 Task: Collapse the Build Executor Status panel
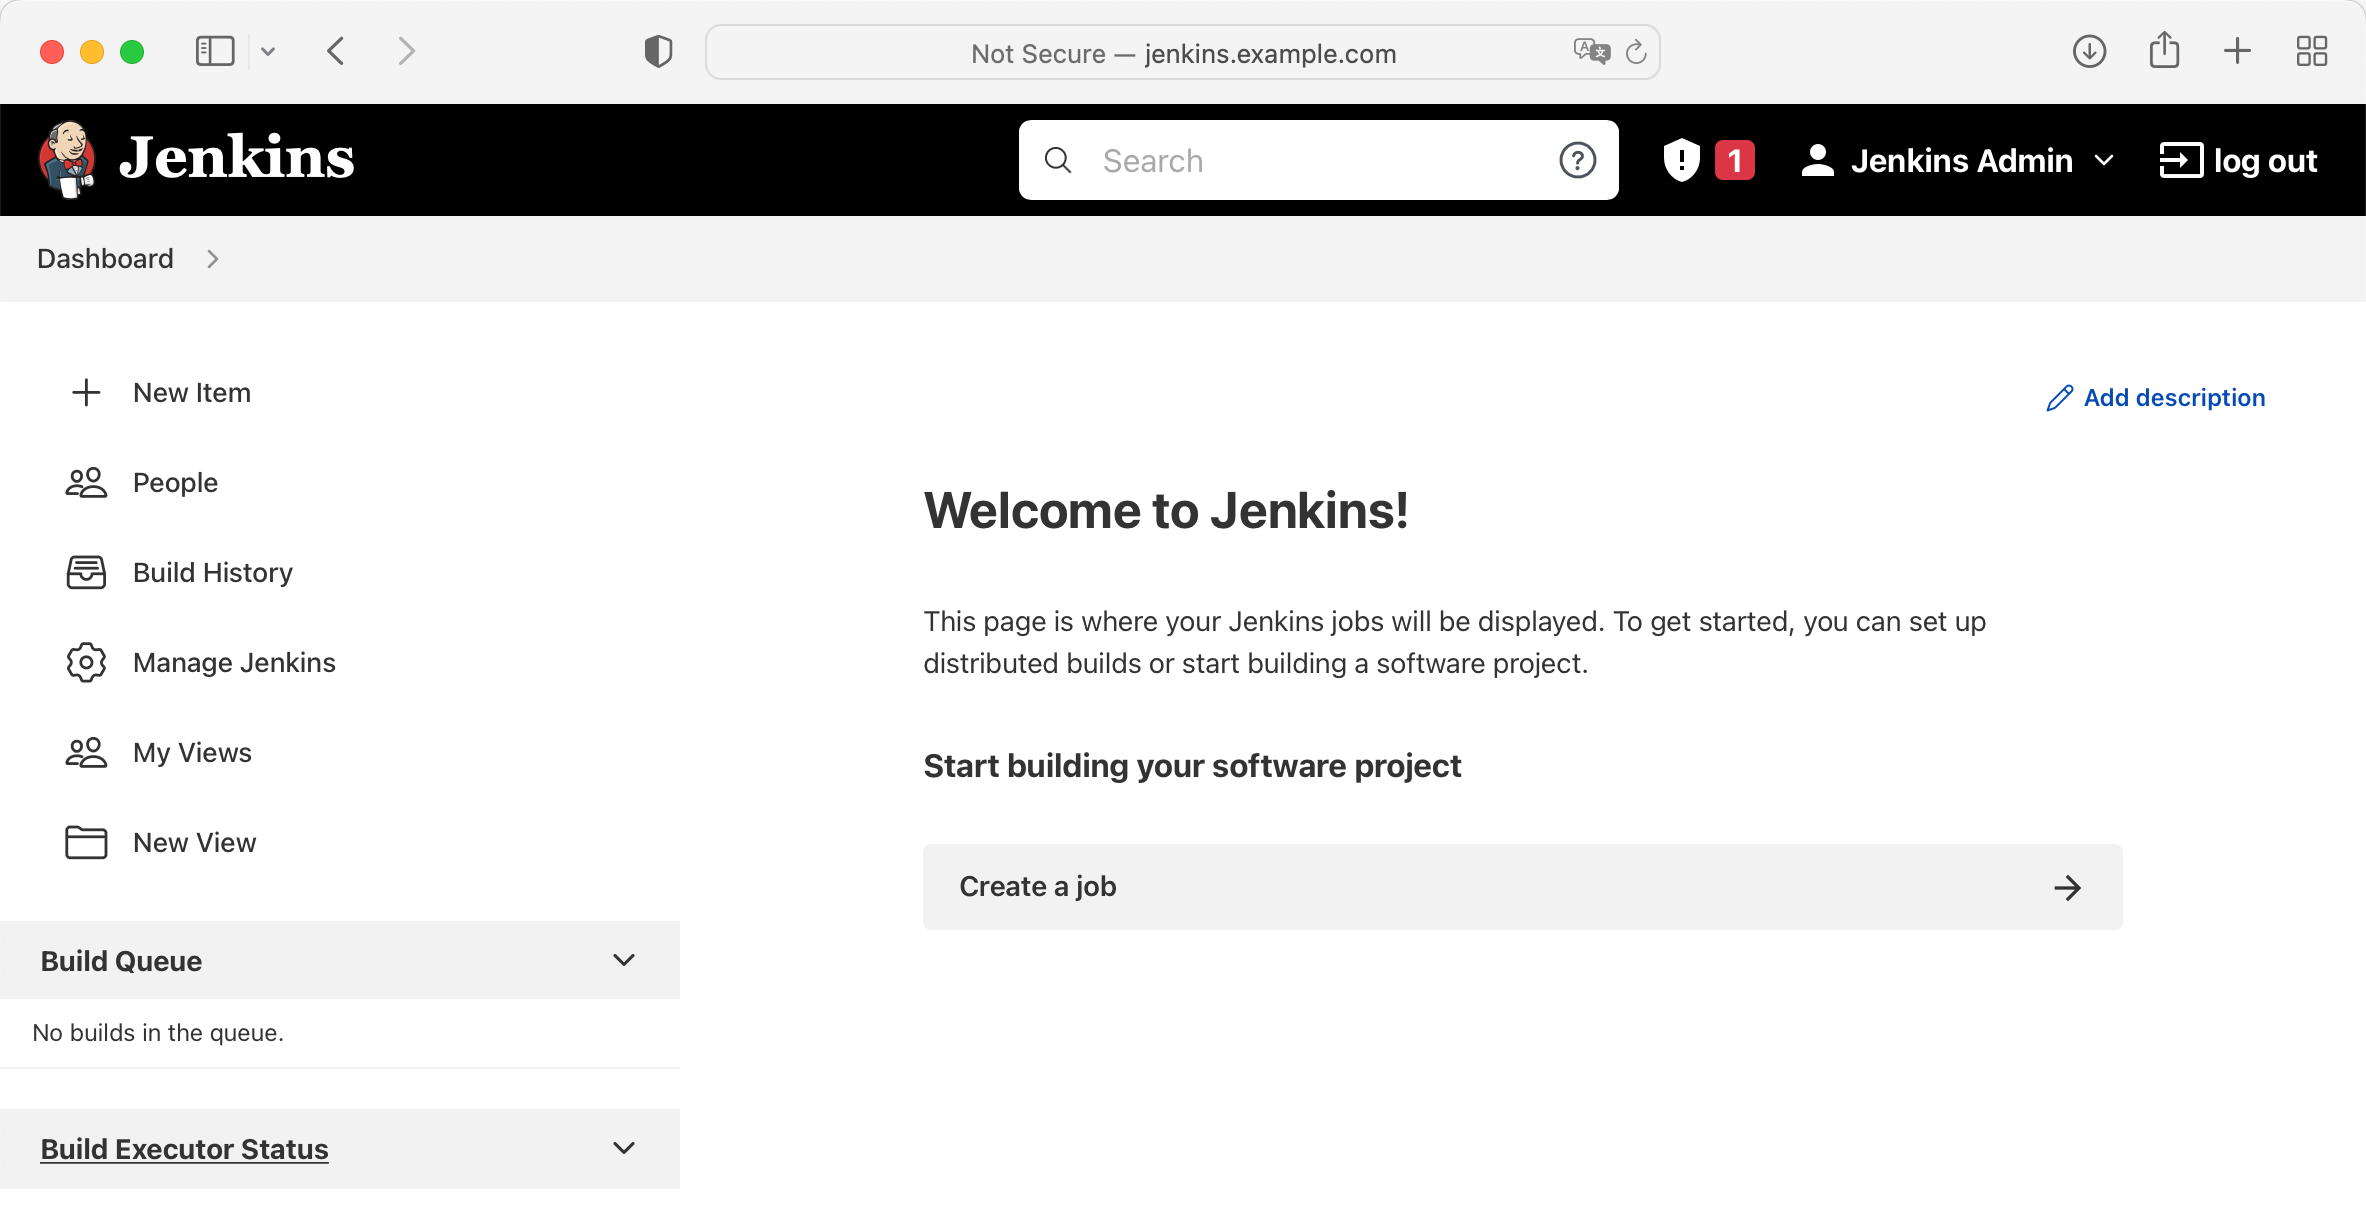624,1148
